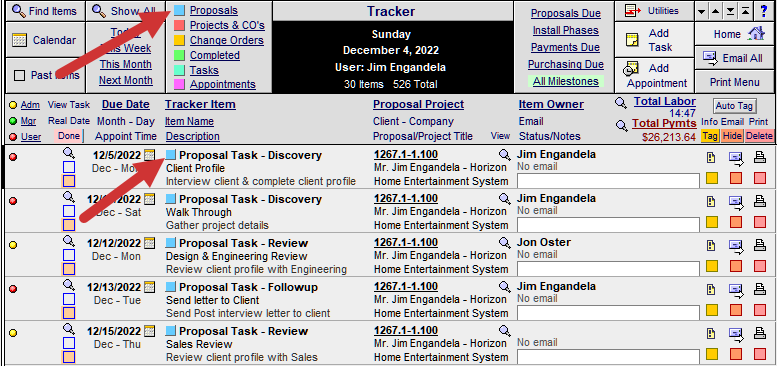Viewport: 777px width, 366px height.
Task: Click the Add Task button
Action: pyautogui.click(x=654, y=40)
